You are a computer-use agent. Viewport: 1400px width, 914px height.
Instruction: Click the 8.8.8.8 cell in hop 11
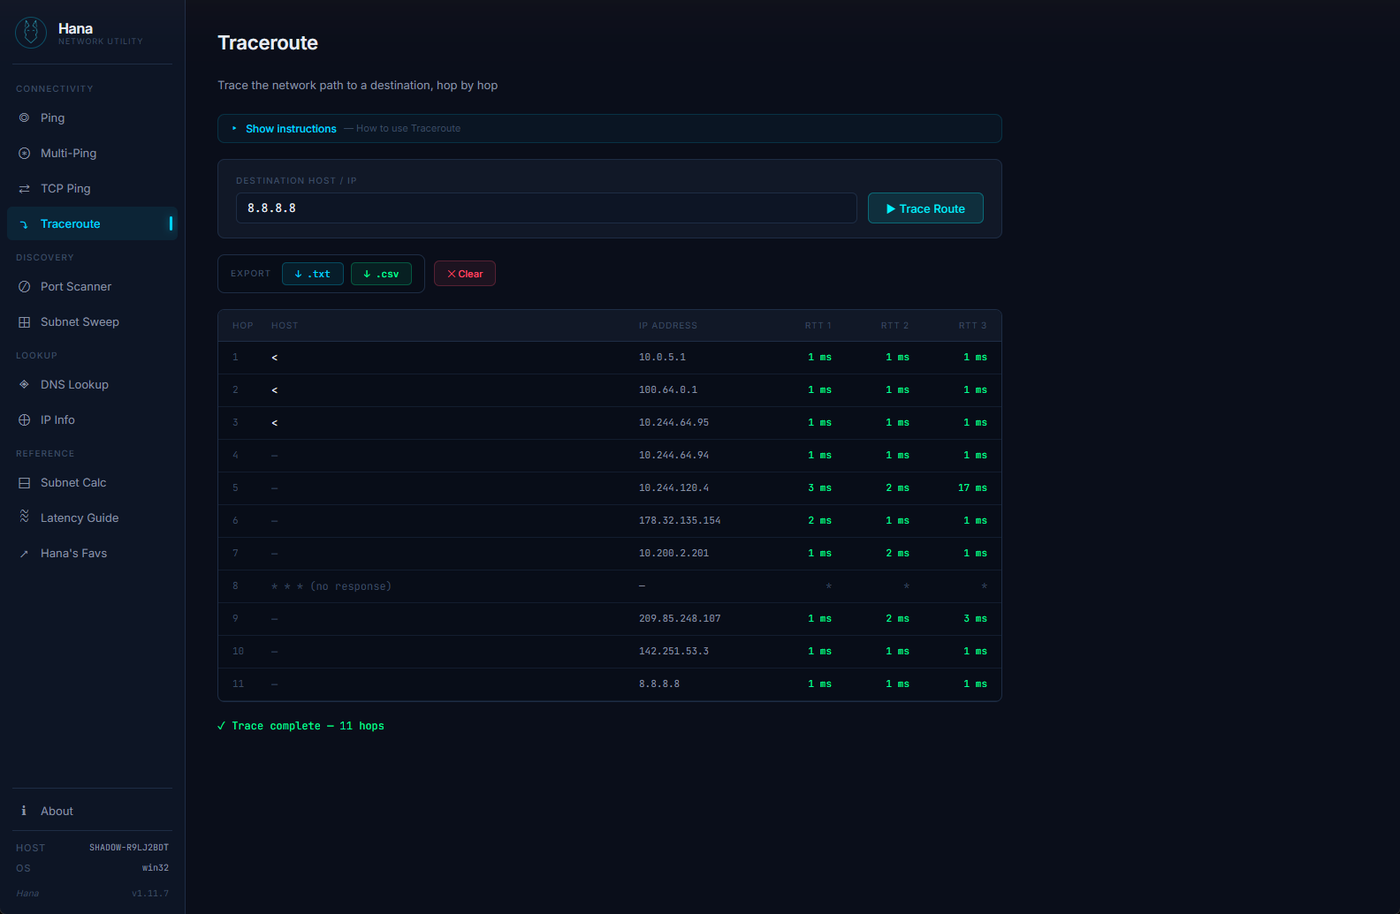point(659,684)
